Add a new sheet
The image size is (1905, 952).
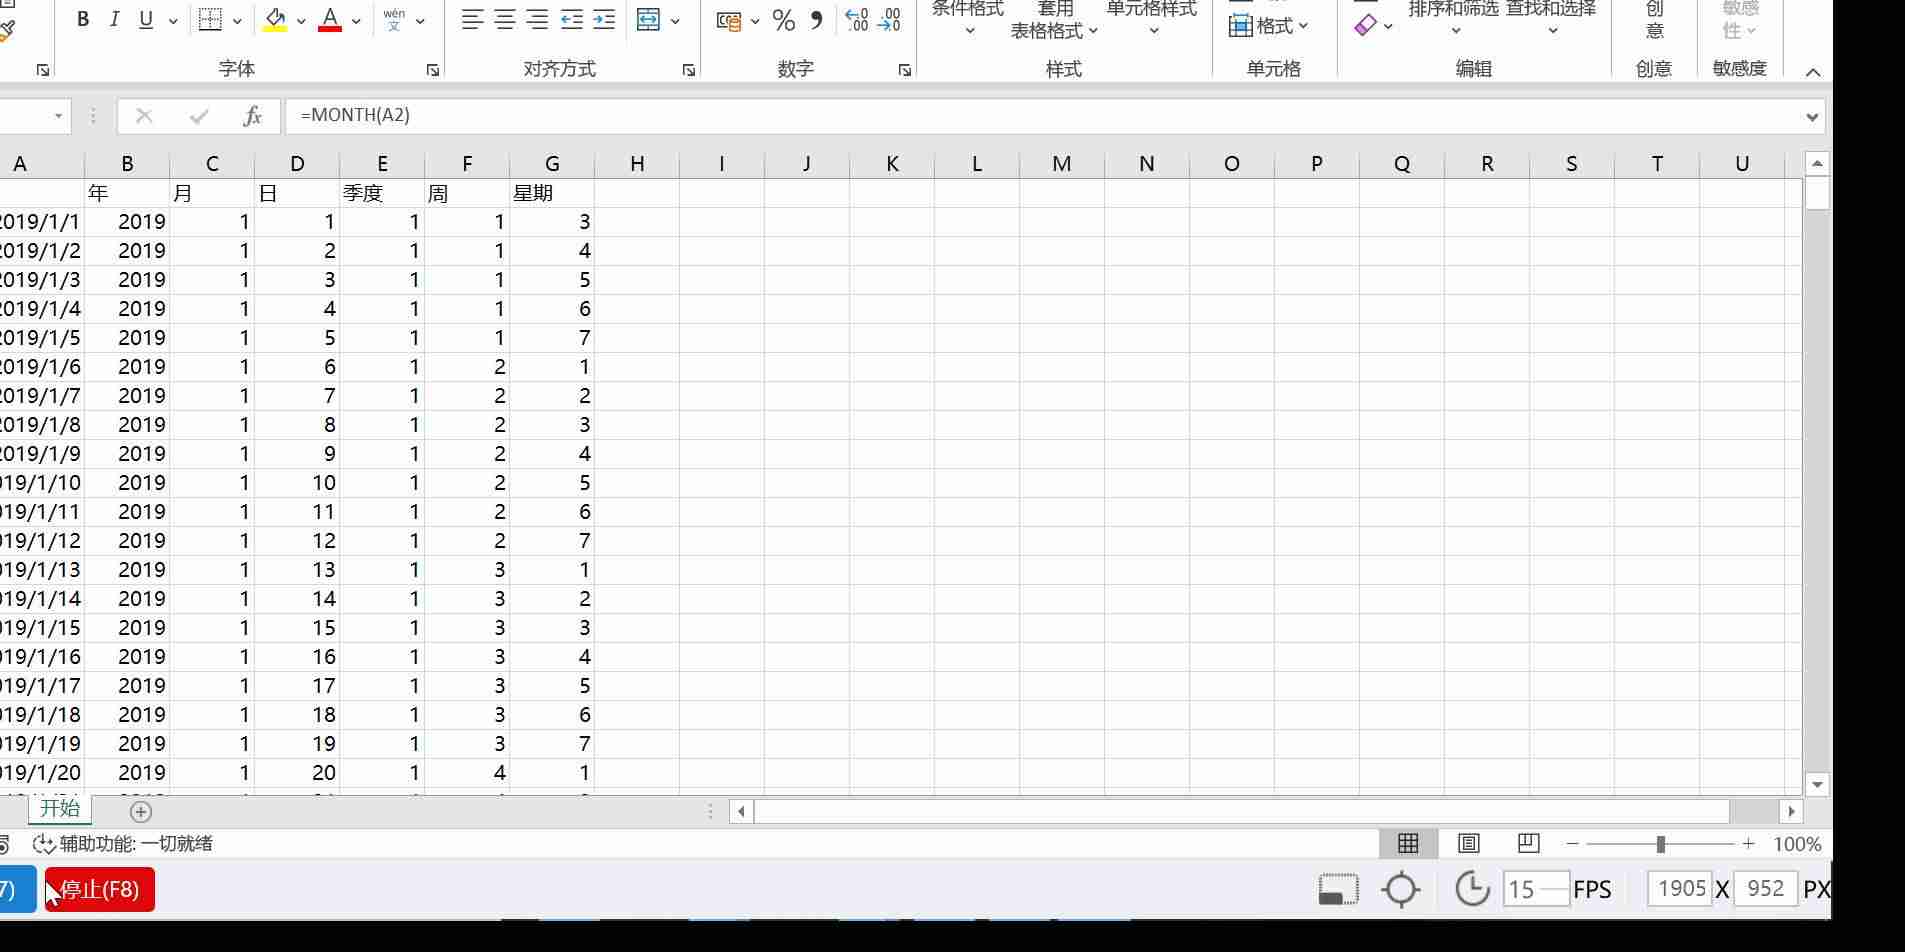point(141,812)
